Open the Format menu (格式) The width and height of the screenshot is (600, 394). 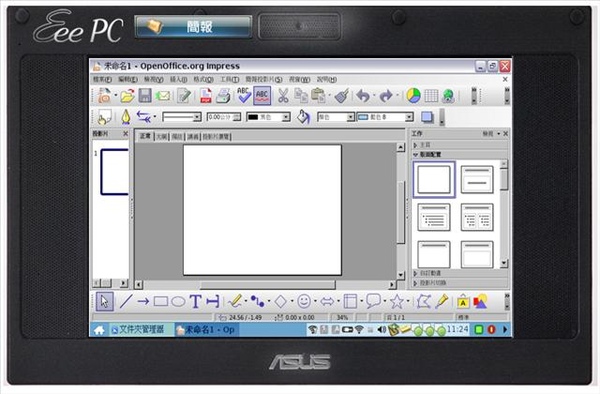click(203, 80)
